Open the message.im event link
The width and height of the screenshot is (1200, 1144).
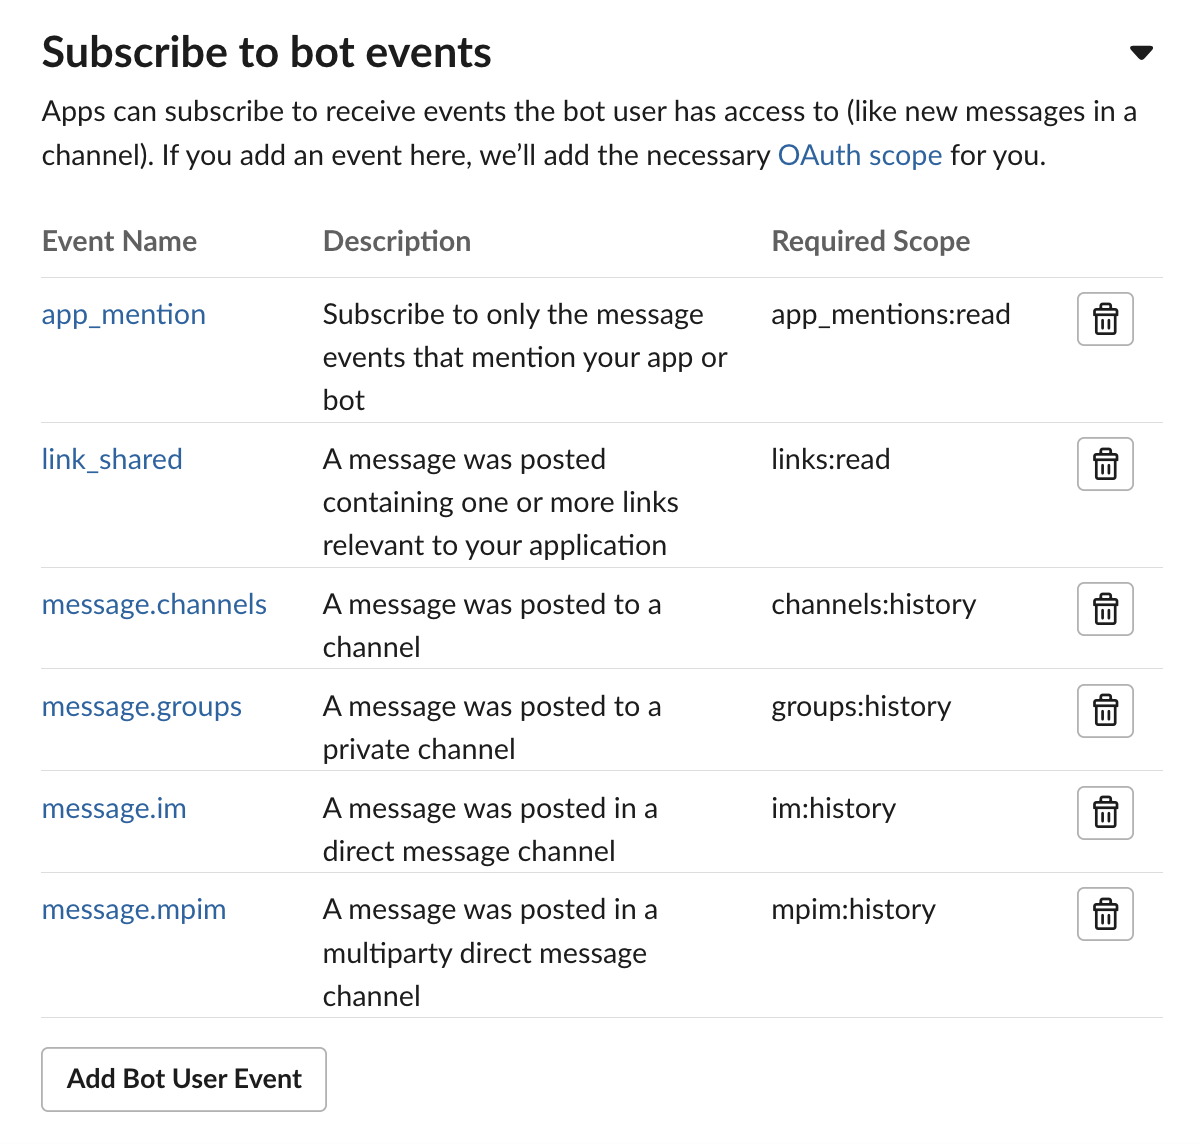(114, 809)
